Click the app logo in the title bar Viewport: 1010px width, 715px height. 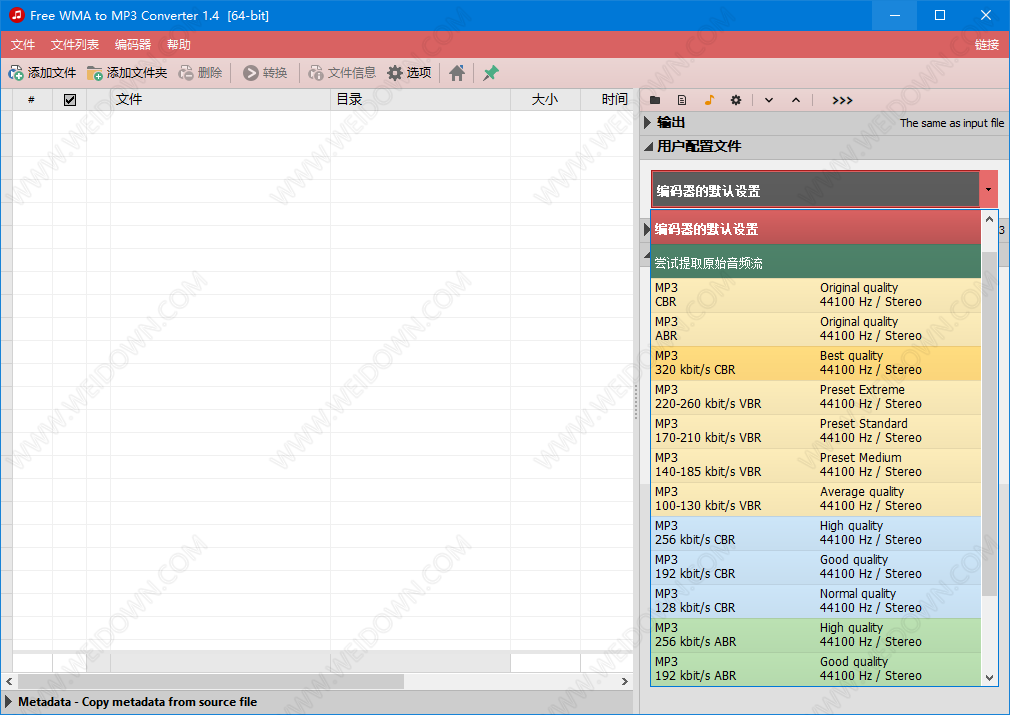[x=16, y=15]
